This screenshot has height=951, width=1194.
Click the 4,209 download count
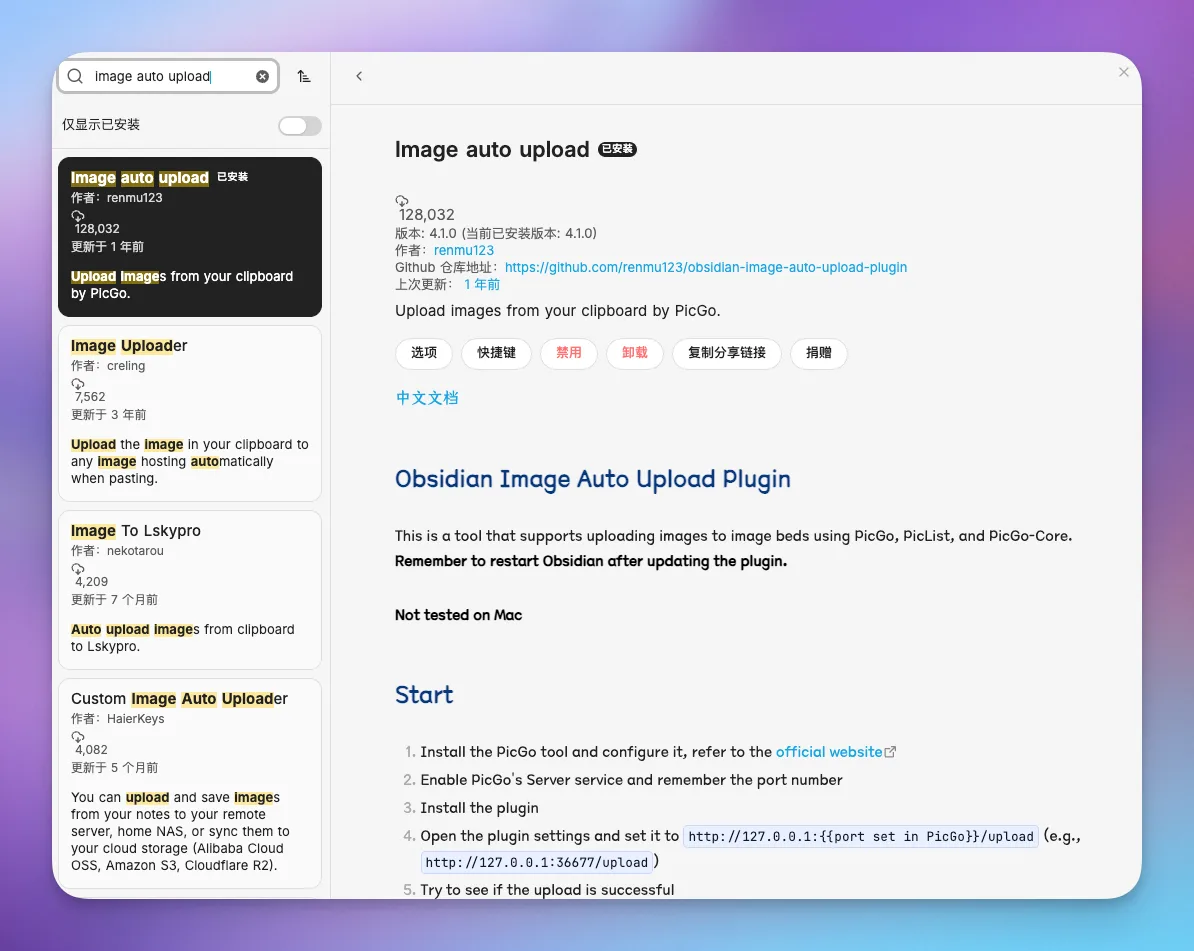coord(91,582)
